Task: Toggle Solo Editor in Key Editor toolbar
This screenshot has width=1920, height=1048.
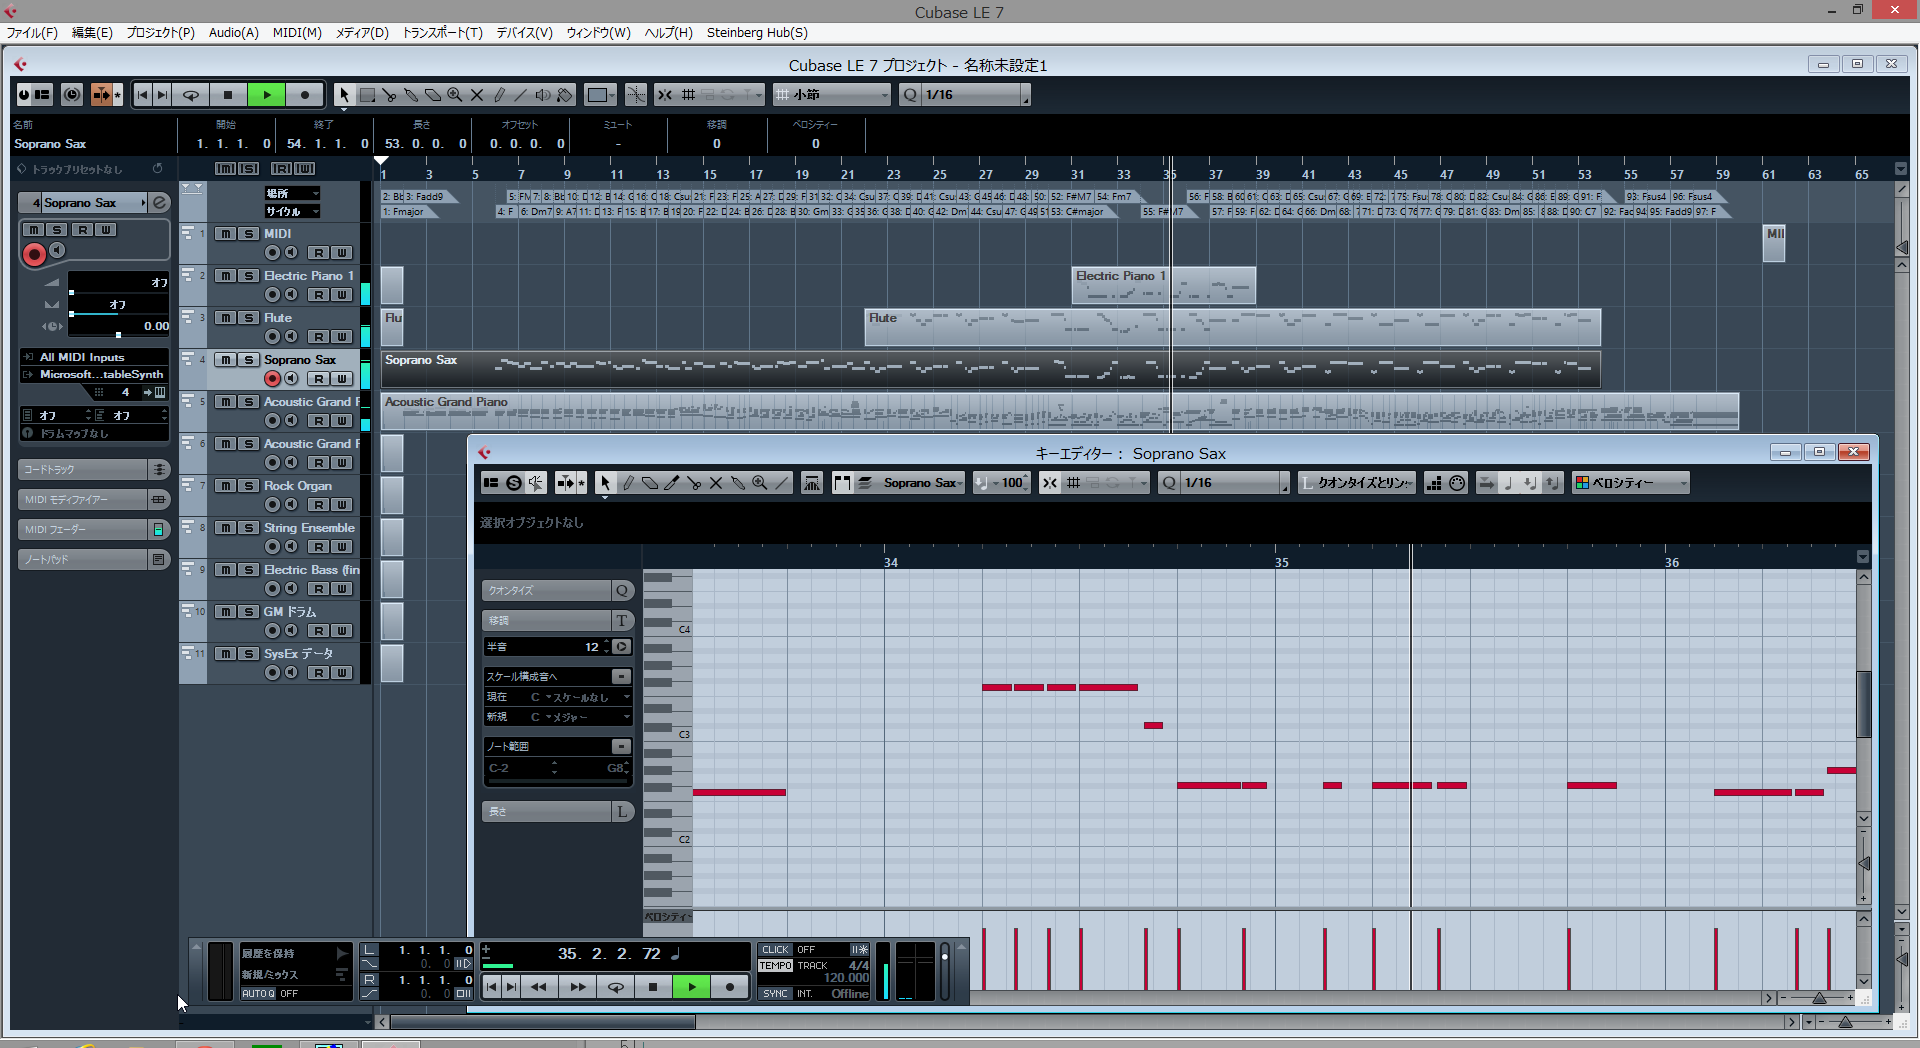Action: click(514, 483)
